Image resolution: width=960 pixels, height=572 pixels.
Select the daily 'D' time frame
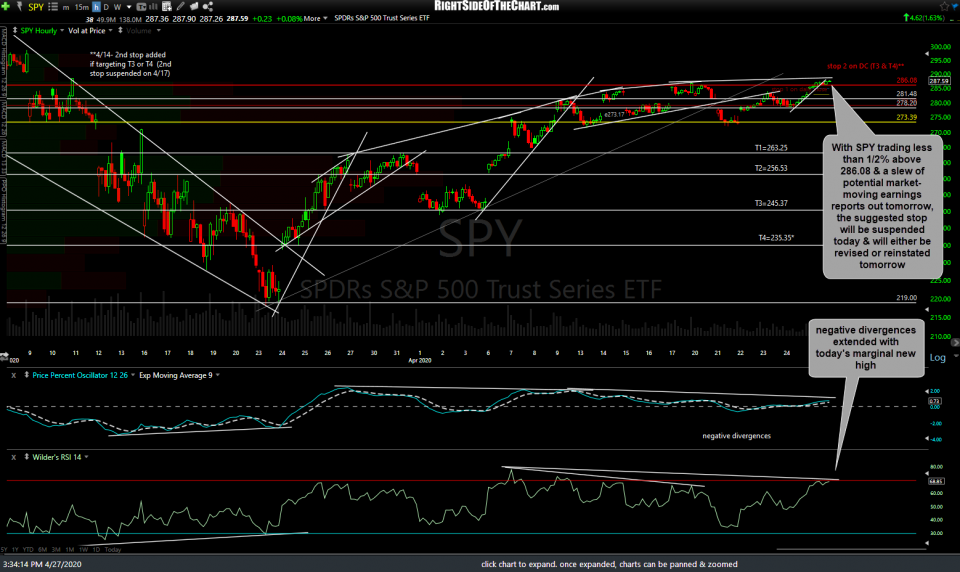[106, 7]
